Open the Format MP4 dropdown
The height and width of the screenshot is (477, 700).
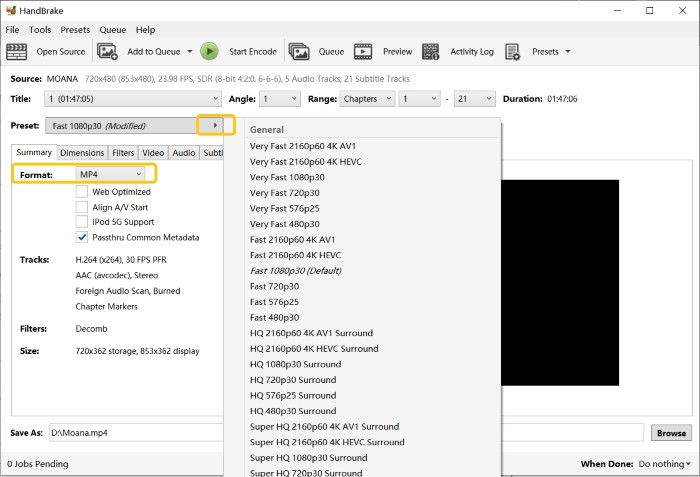[111, 175]
